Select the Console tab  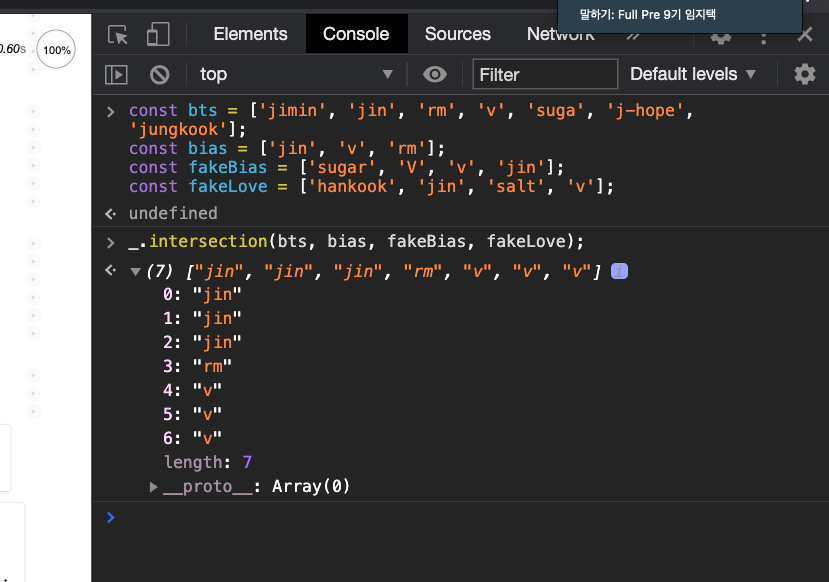pos(356,34)
